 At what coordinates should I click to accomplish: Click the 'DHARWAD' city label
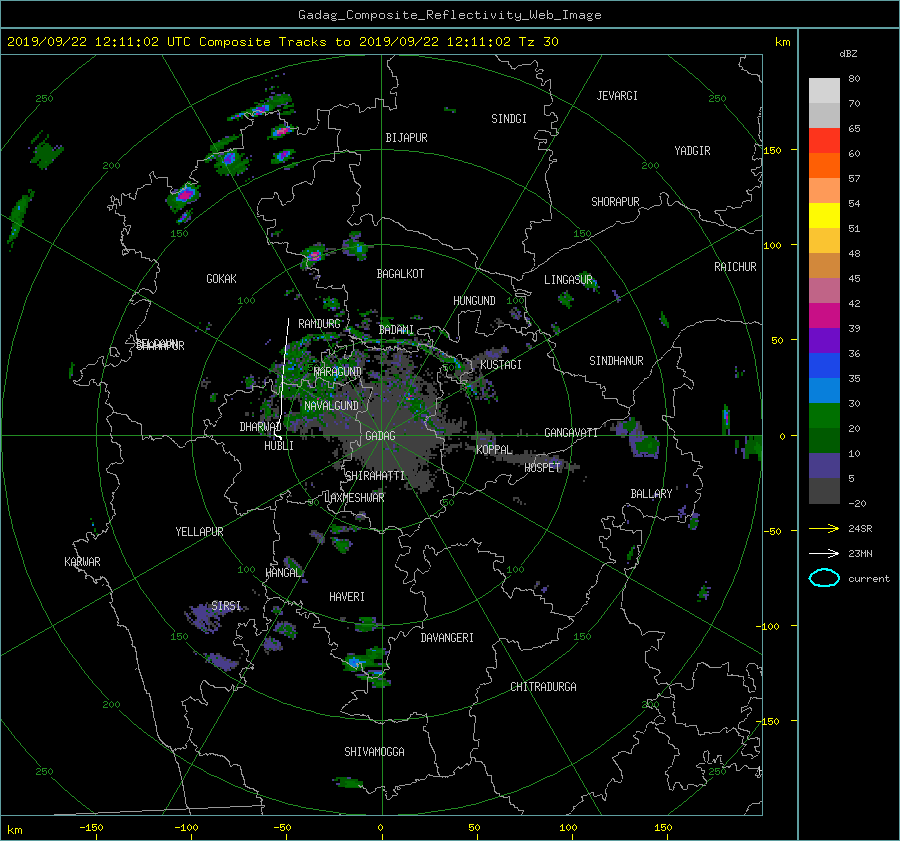tap(260, 427)
